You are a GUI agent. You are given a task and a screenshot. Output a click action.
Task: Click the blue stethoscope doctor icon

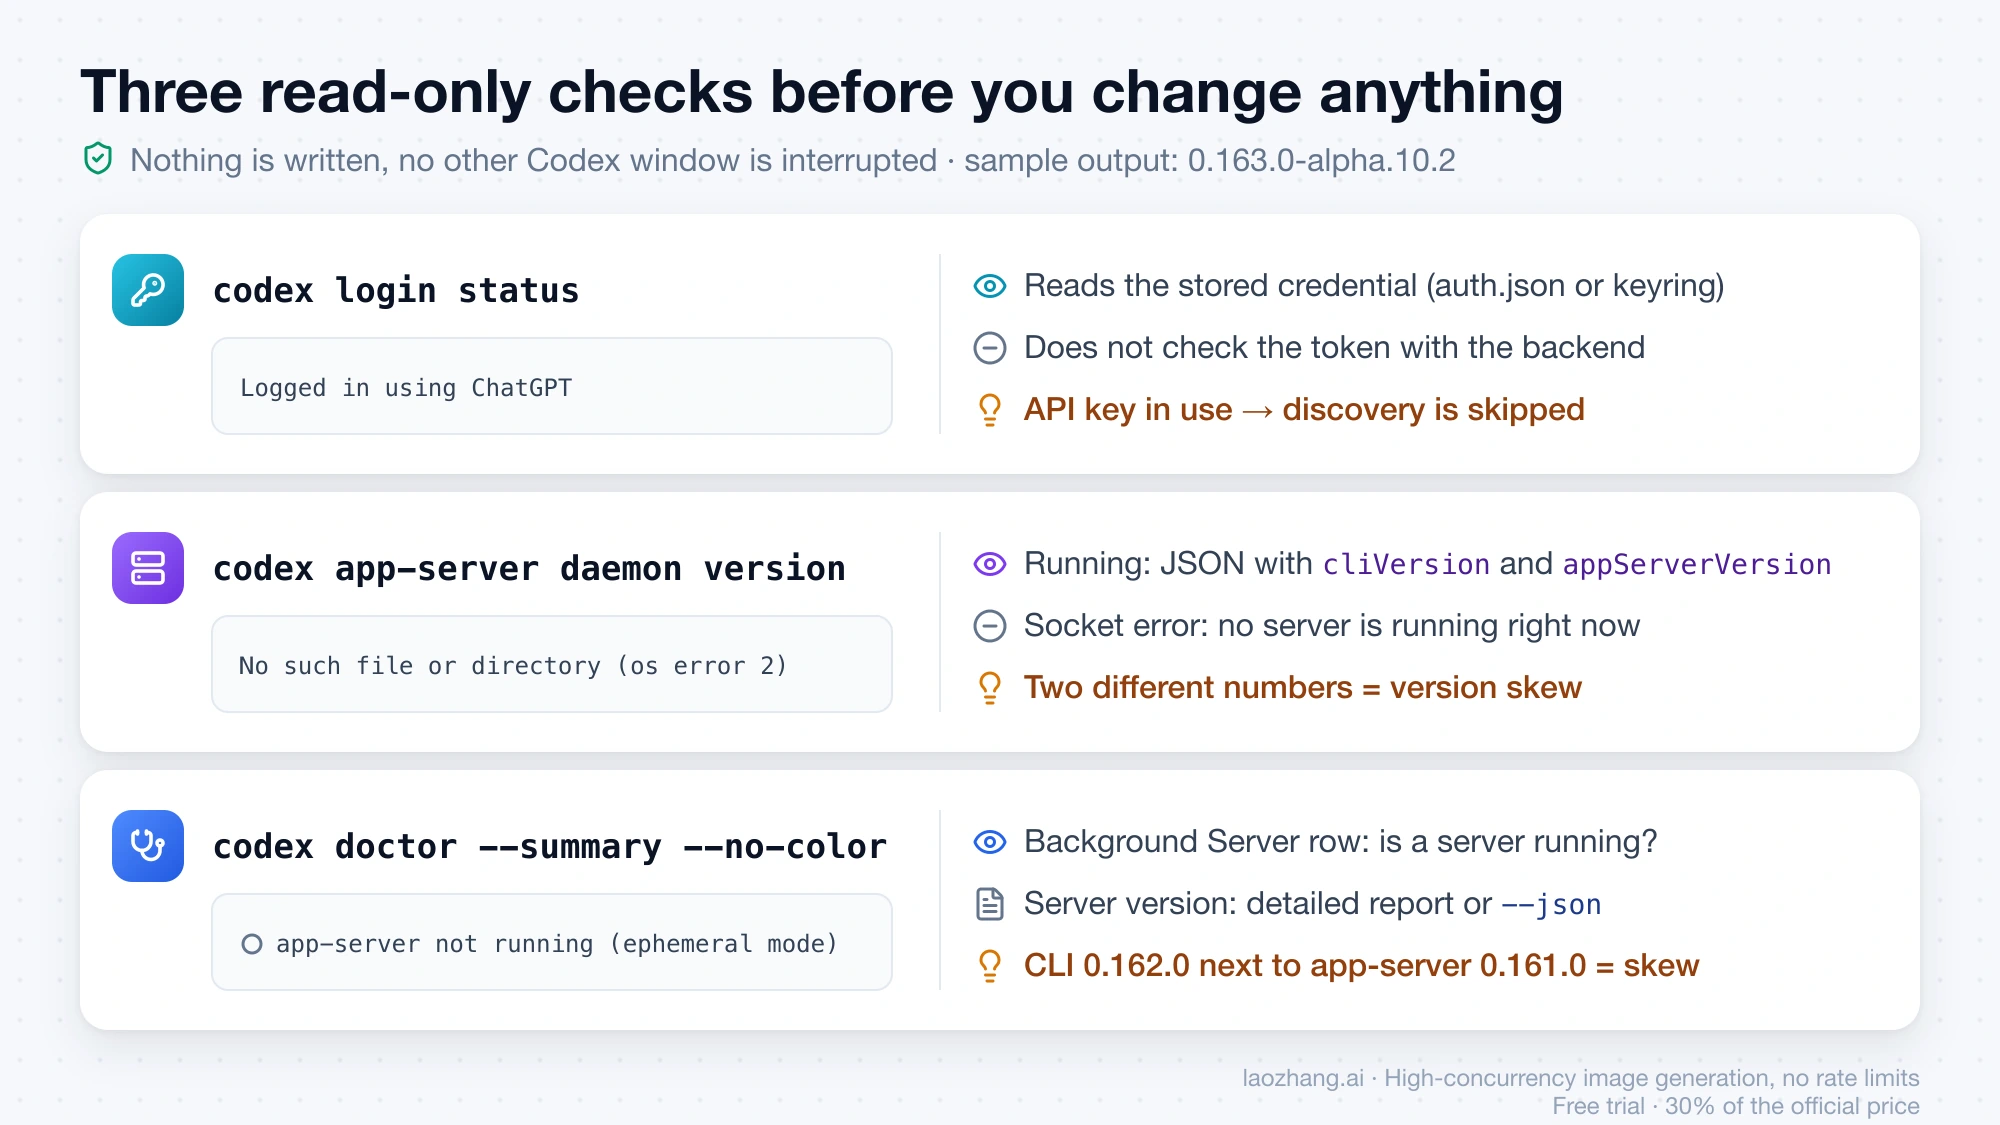[148, 846]
